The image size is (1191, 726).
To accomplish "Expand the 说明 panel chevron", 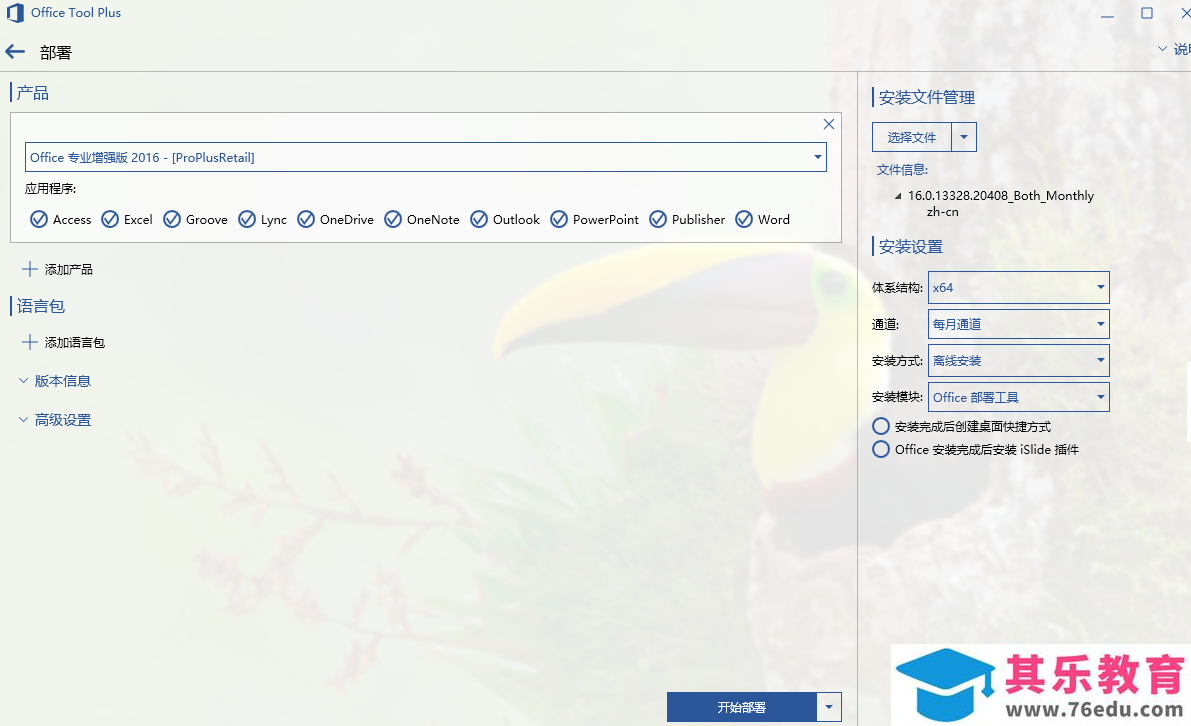I will [x=1162, y=49].
